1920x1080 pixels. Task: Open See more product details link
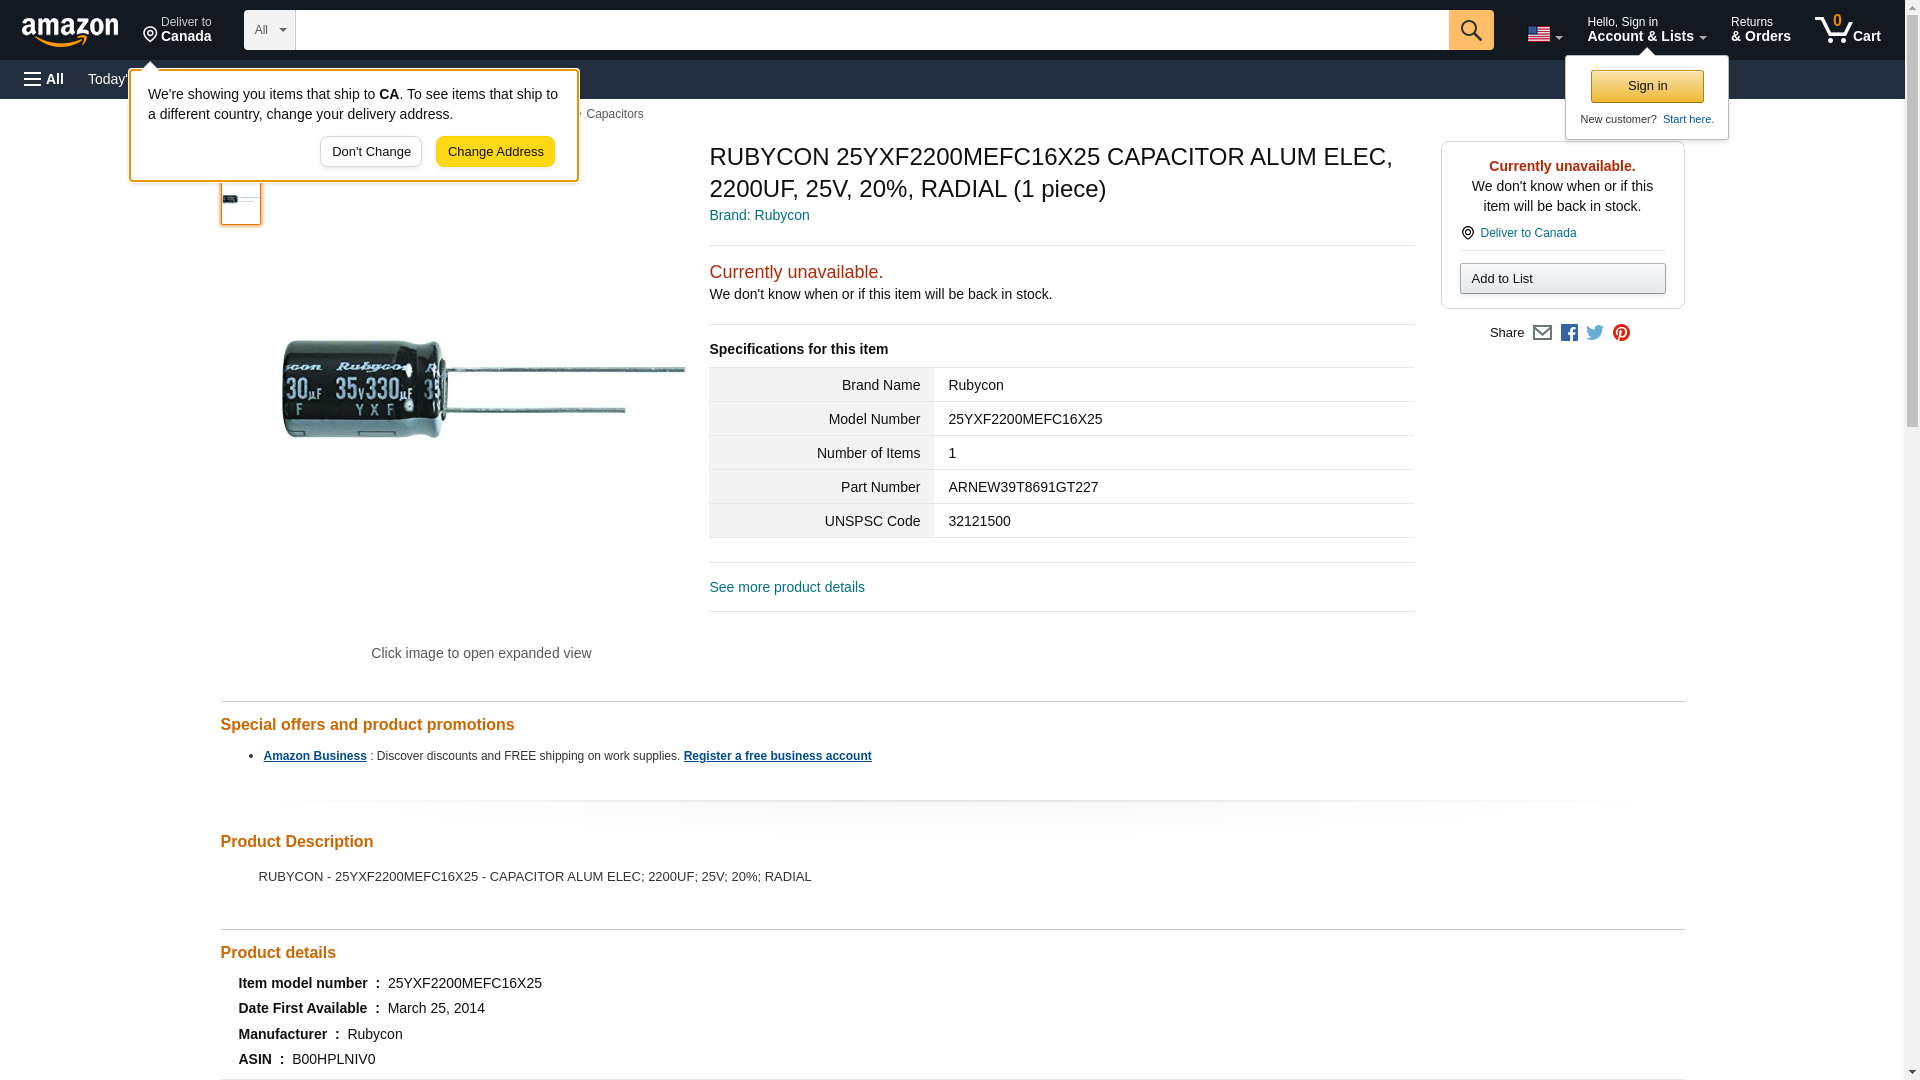787,587
